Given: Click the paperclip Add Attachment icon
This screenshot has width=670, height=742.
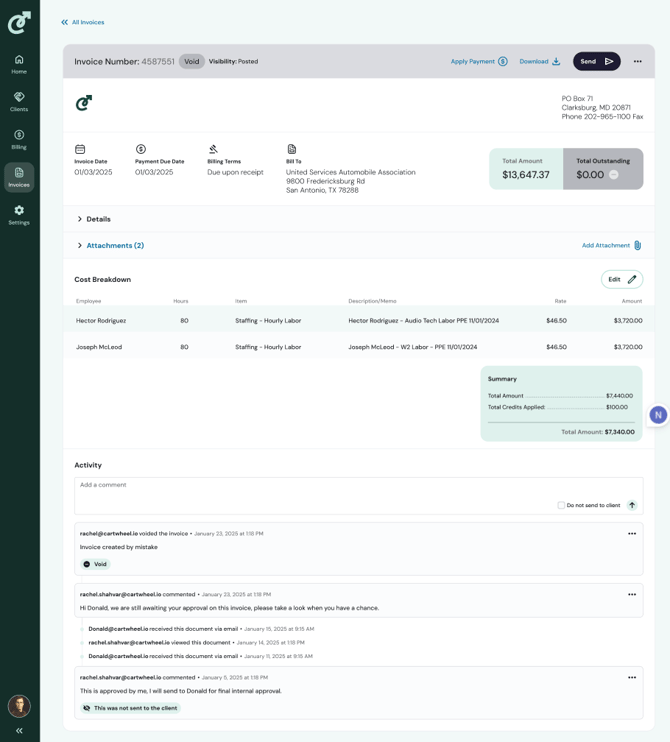Looking at the screenshot, I should [637, 245].
